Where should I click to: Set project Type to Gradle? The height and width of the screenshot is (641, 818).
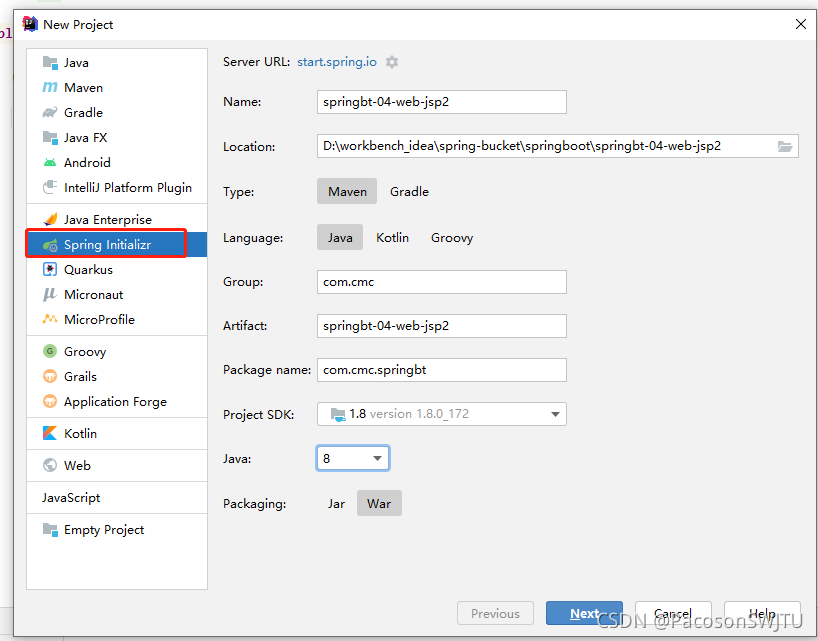pyautogui.click(x=409, y=191)
